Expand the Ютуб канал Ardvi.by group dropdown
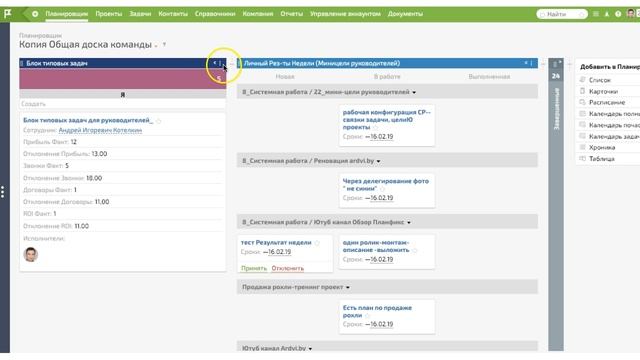640x360 pixels. 311,349
